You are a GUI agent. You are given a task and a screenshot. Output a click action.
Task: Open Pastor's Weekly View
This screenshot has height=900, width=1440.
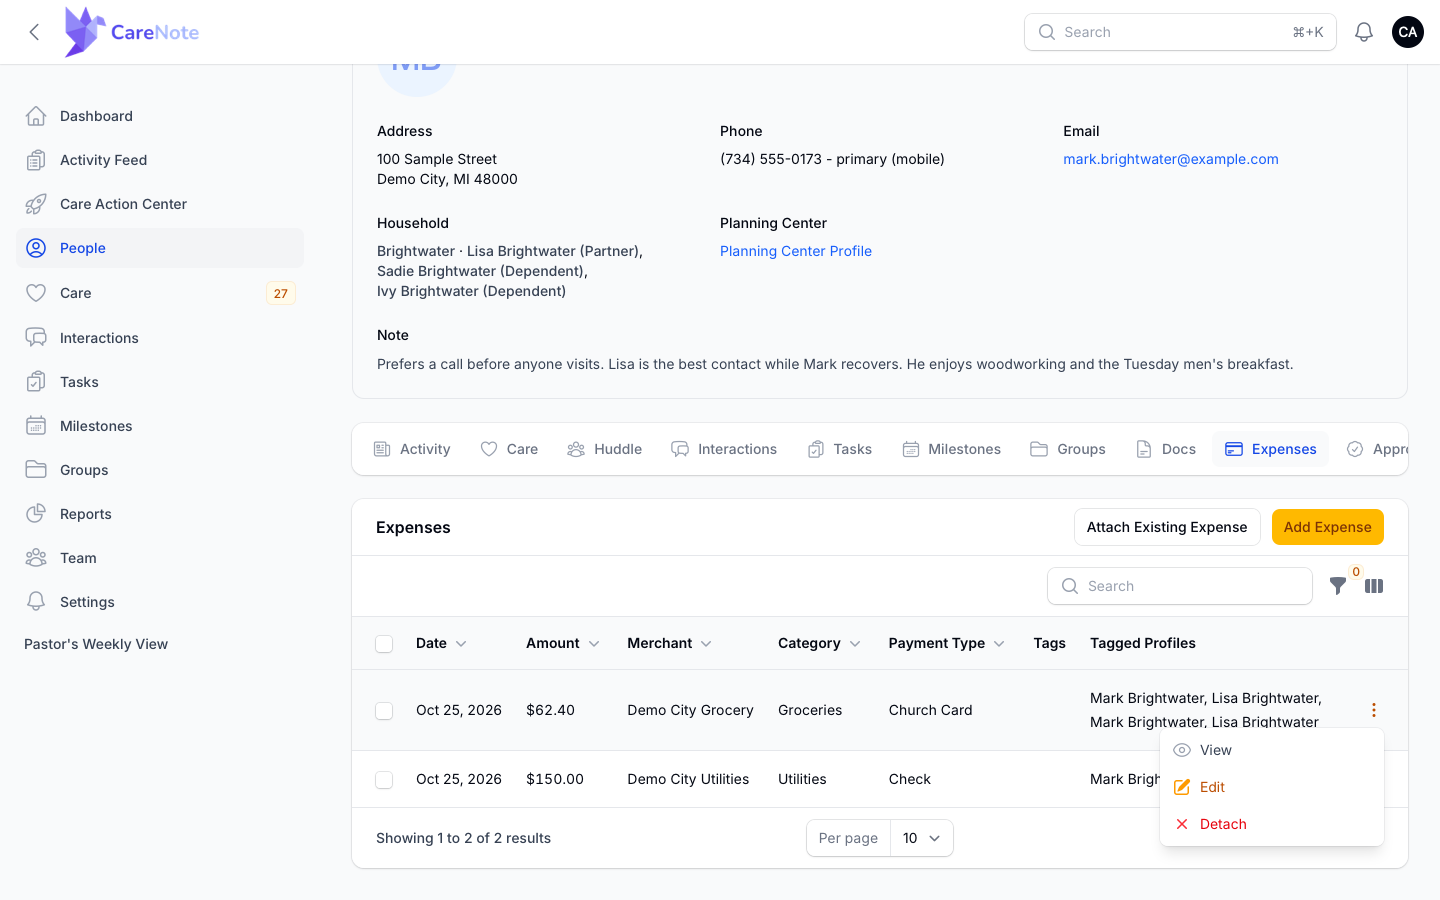(x=96, y=644)
